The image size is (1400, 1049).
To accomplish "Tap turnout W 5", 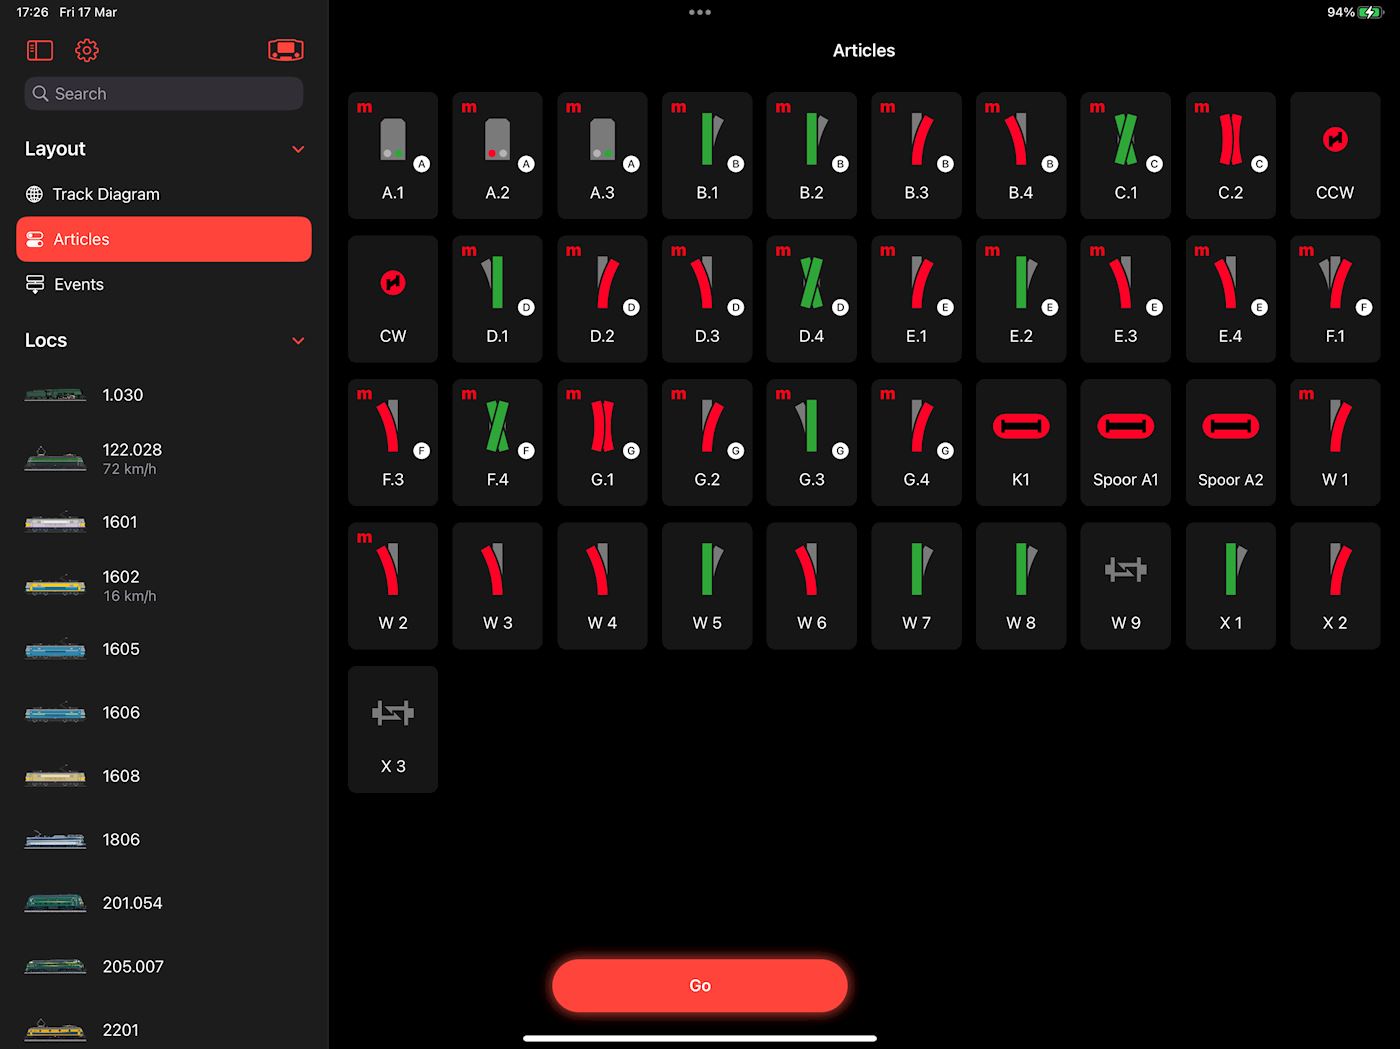I will [707, 586].
